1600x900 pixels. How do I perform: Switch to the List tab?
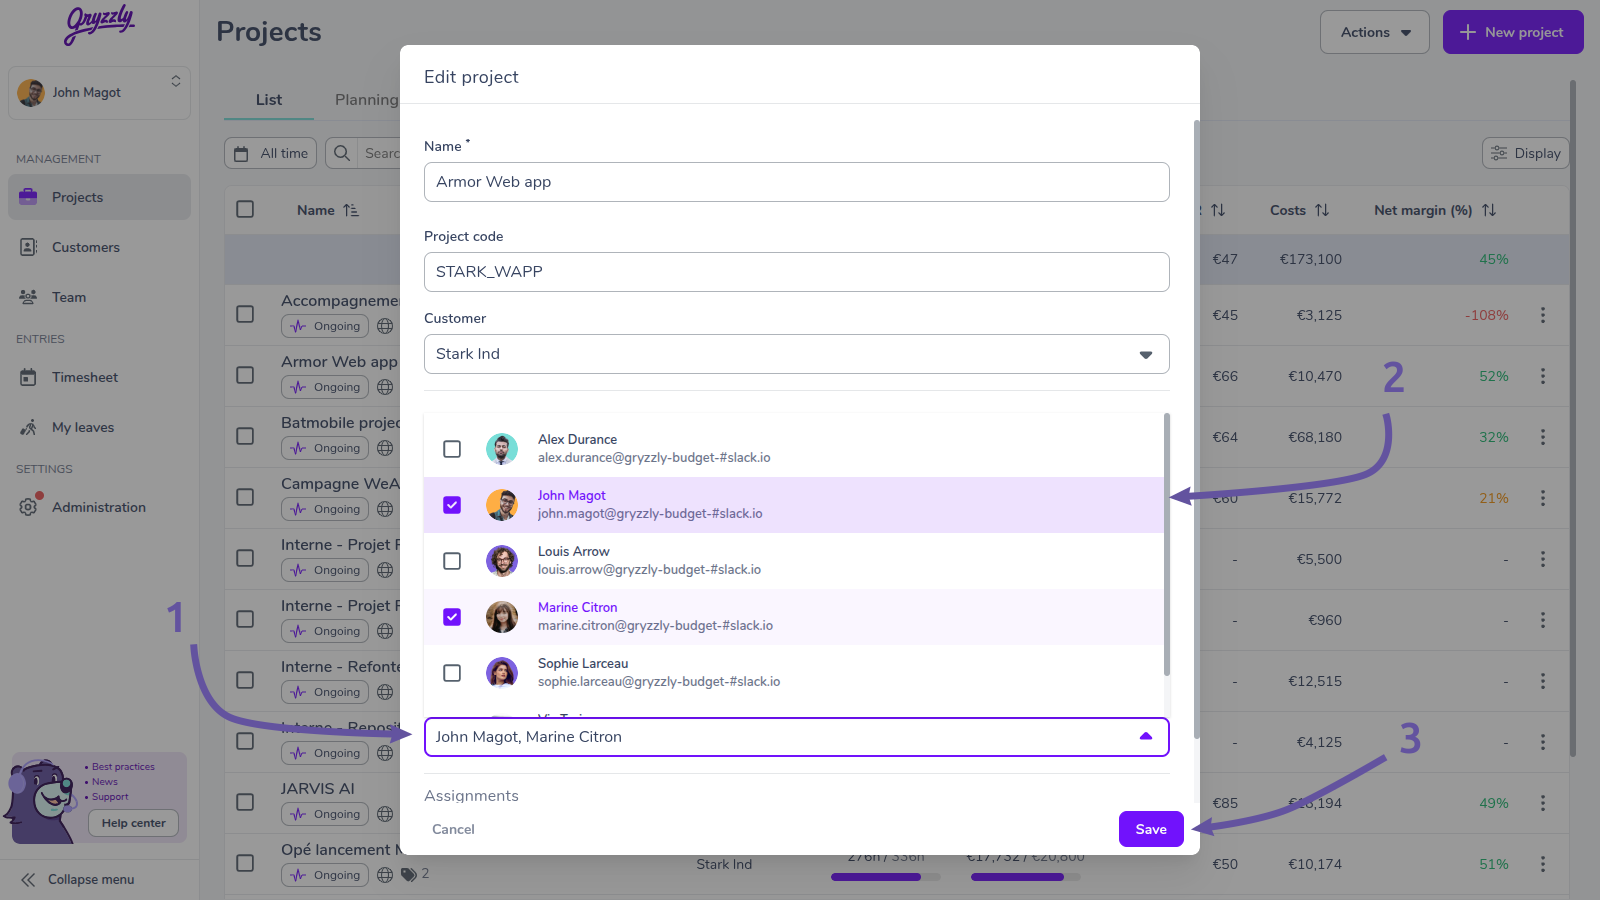pyautogui.click(x=269, y=99)
